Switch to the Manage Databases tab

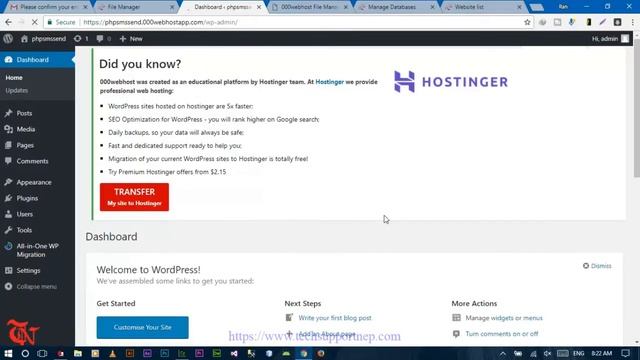[396, 7]
